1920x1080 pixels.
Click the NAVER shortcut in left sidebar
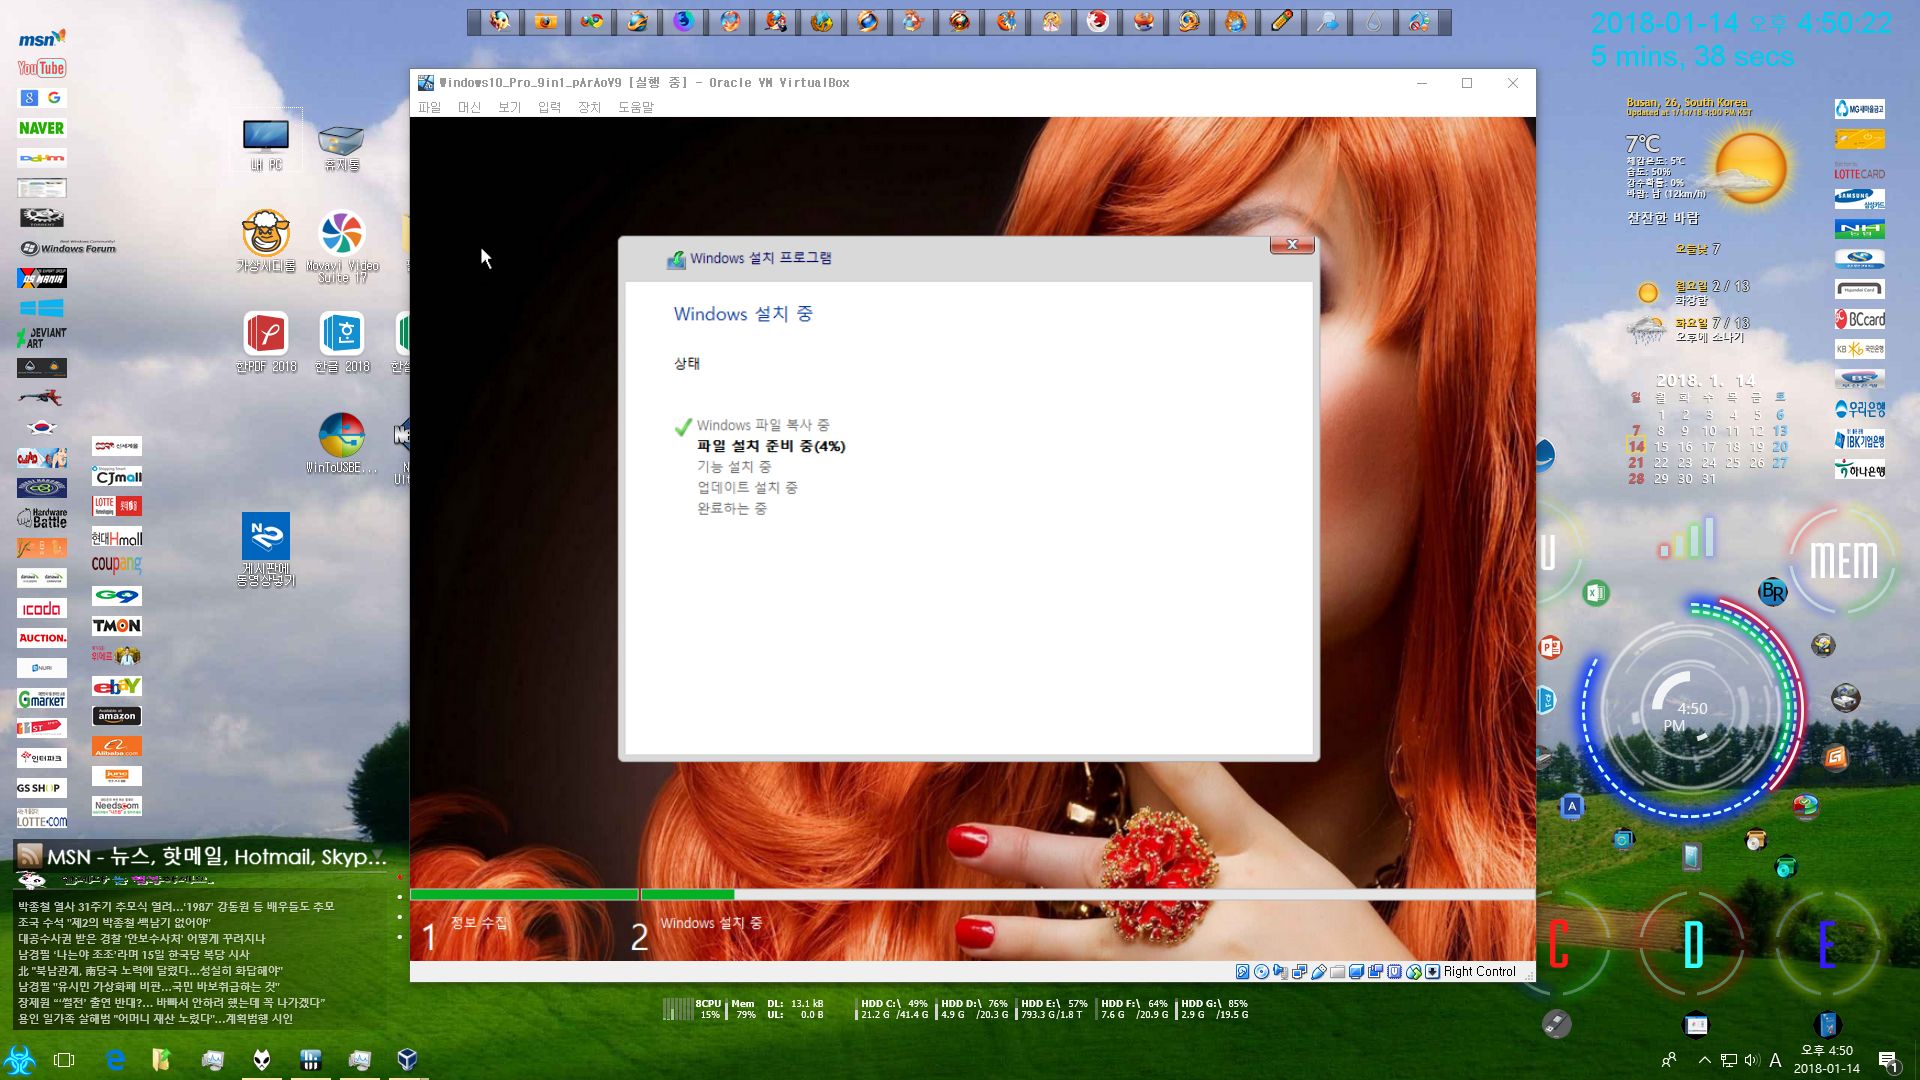42,128
